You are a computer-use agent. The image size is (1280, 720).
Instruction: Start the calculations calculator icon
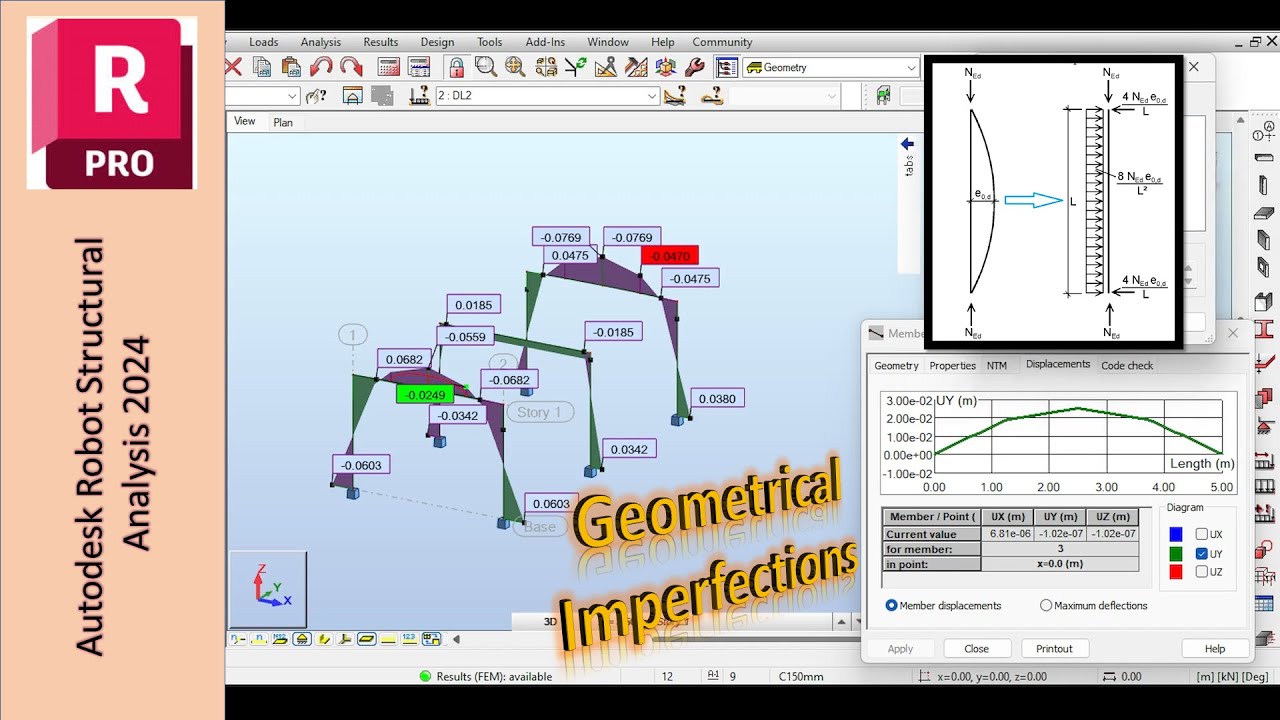coord(389,67)
